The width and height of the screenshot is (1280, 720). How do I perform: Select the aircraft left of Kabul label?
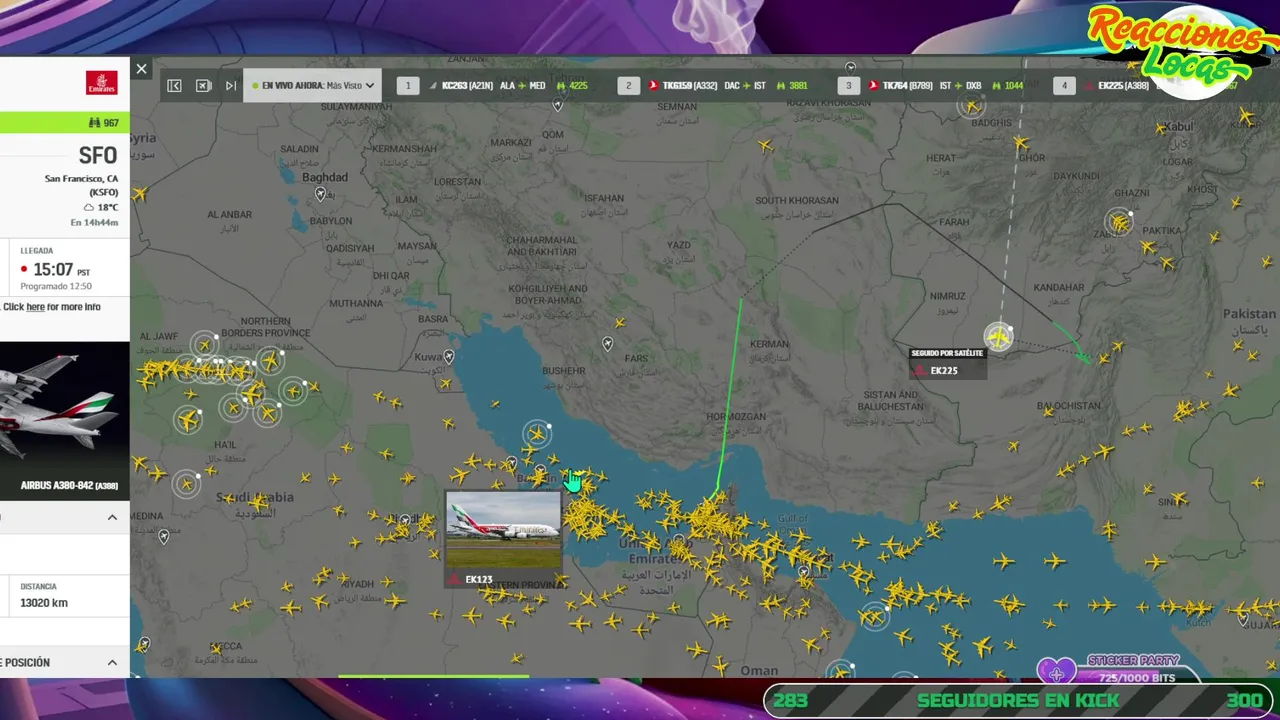click(x=1161, y=128)
